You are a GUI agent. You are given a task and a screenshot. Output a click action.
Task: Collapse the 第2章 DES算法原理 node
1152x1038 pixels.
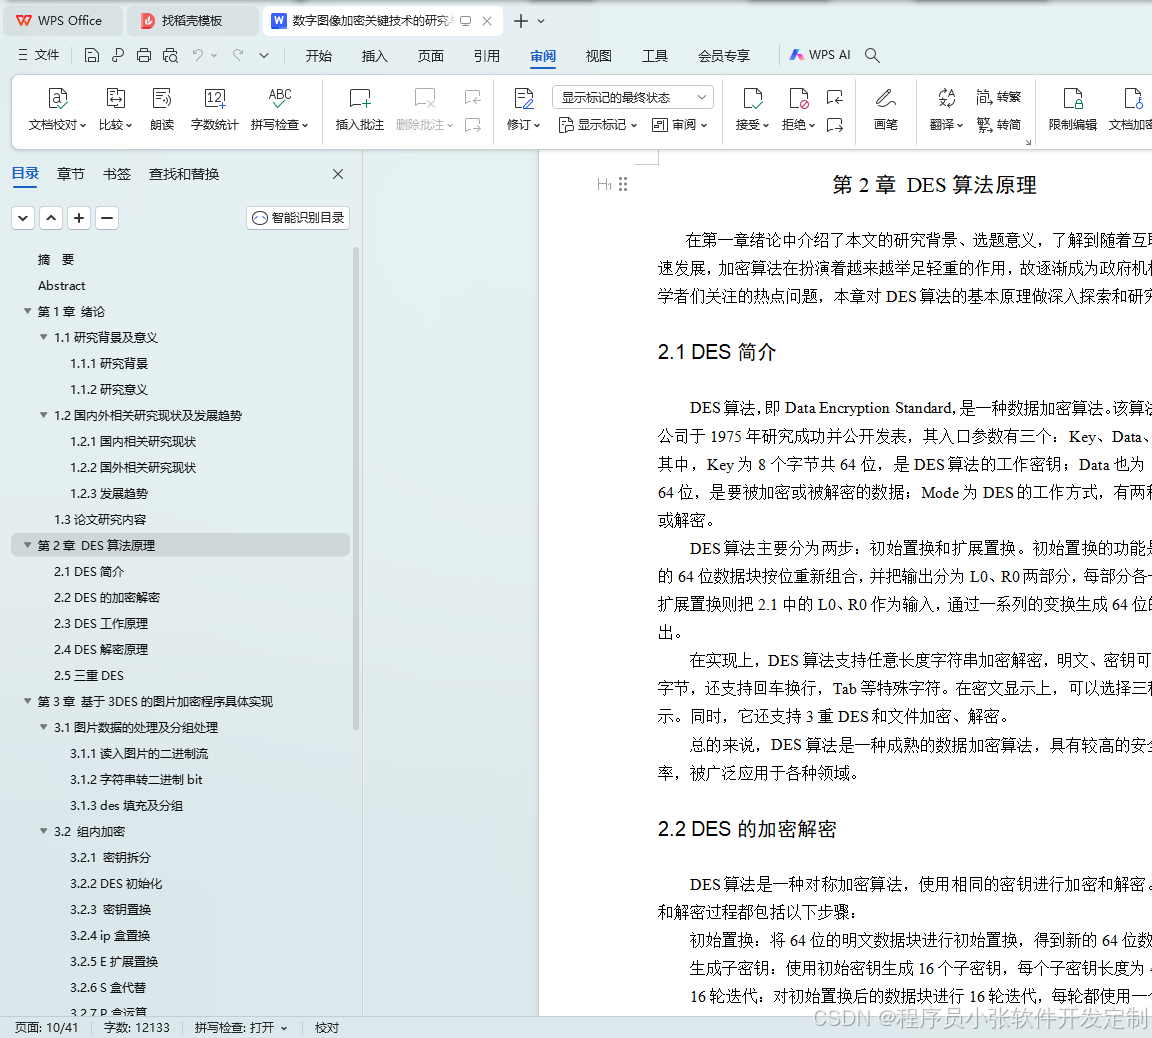tap(27, 545)
